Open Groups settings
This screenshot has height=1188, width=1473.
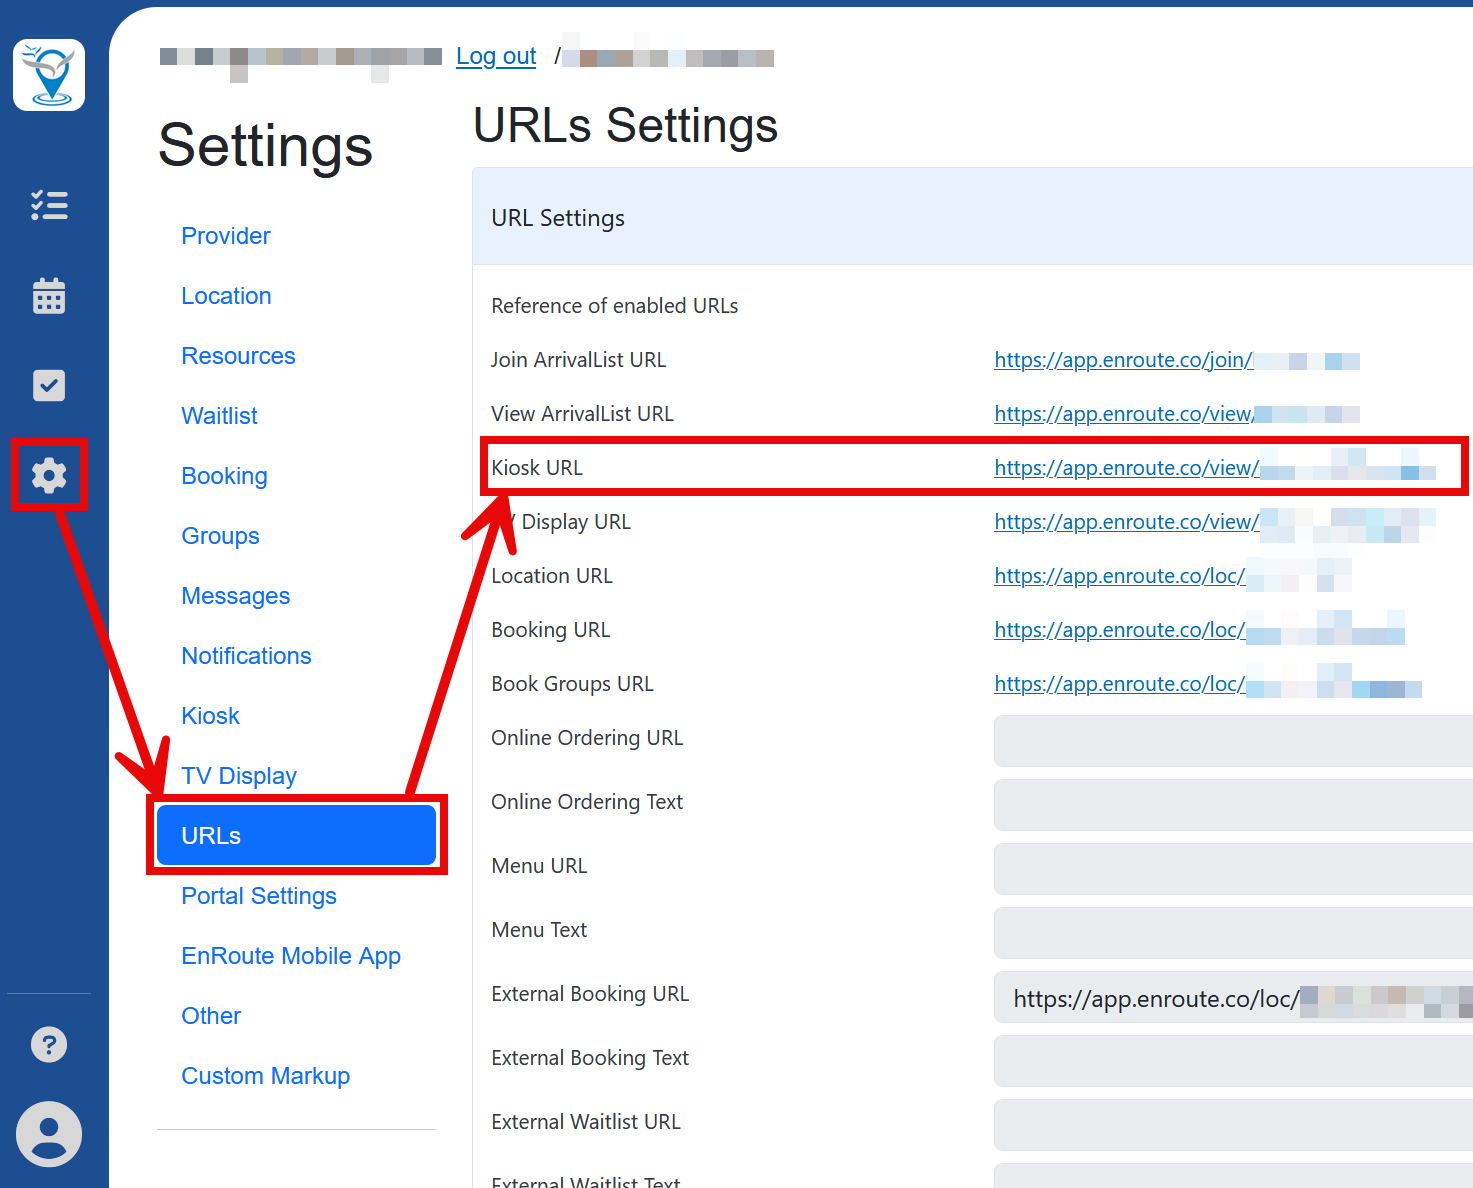pyautogui.click(x=220, y=536)
